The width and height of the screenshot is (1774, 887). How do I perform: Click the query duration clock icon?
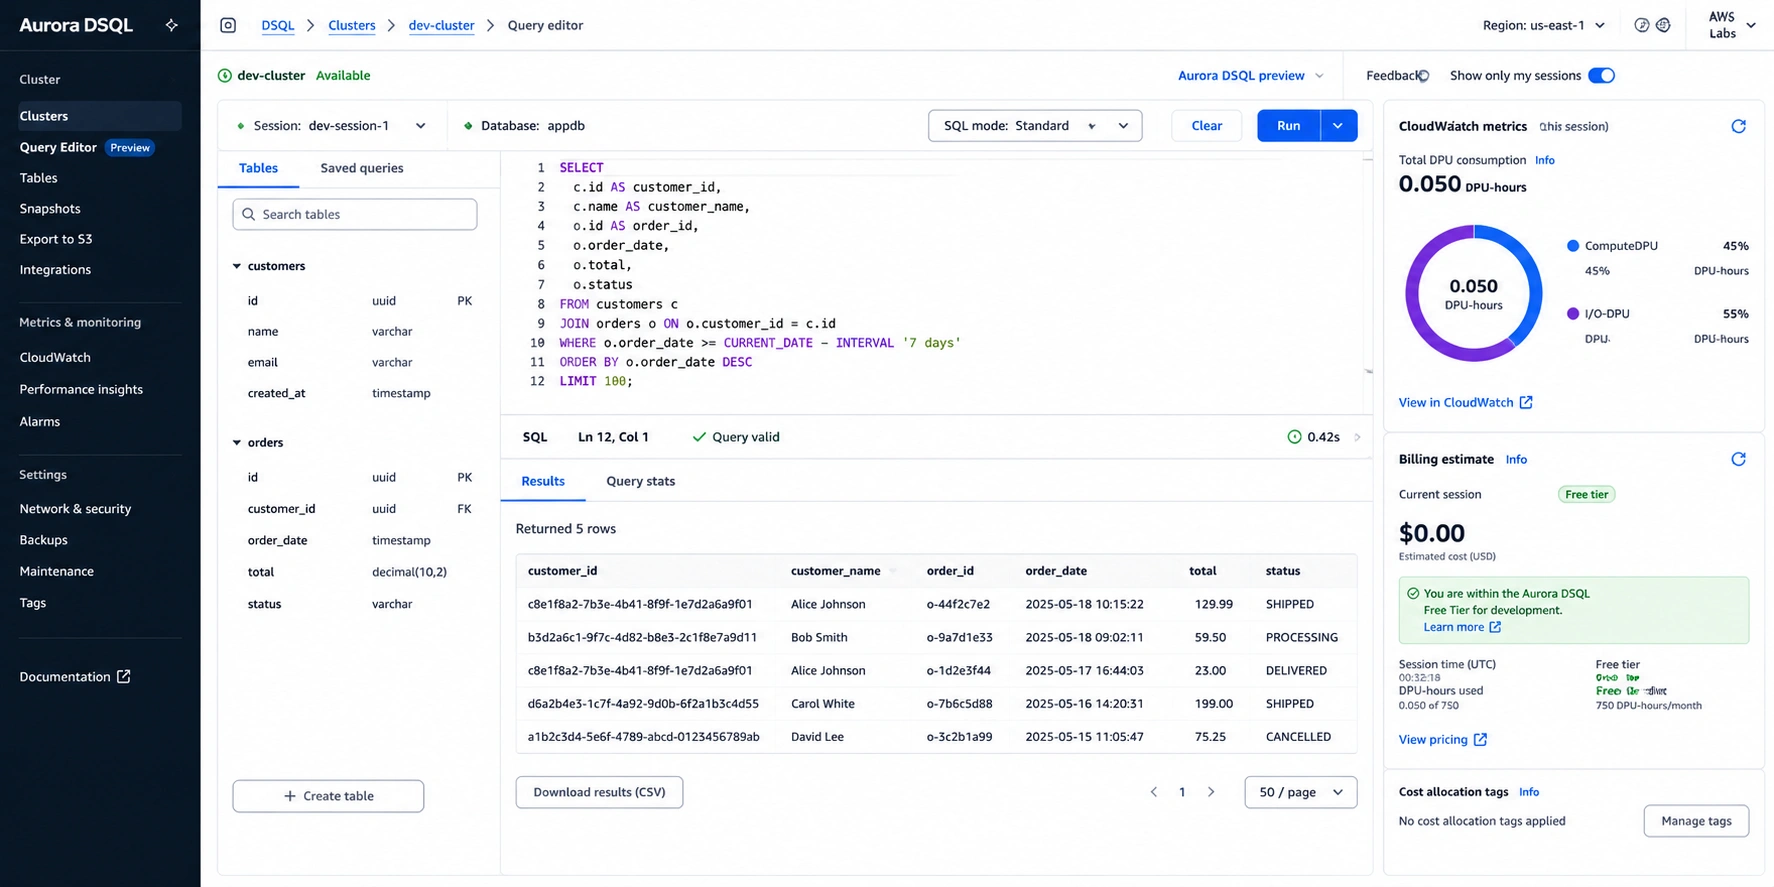coord(1294,437)
